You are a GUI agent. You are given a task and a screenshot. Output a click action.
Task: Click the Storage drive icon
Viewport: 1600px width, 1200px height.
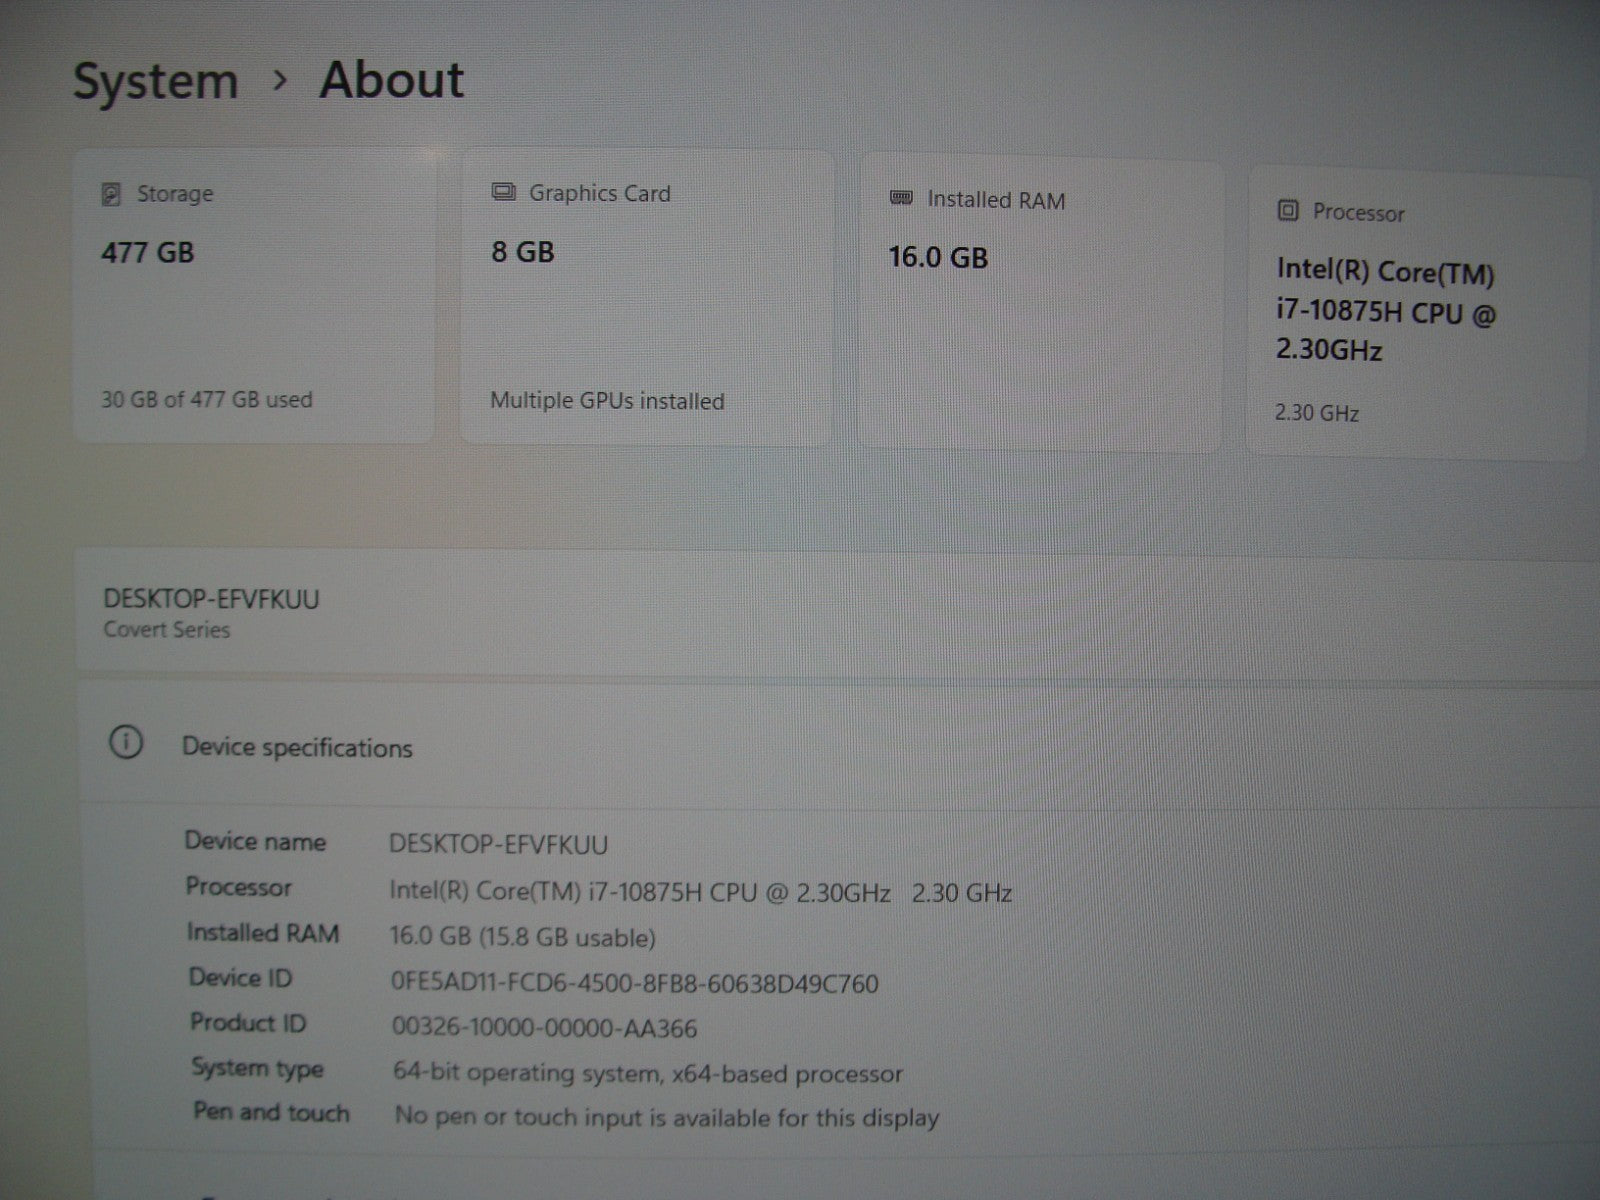point(111,194)
